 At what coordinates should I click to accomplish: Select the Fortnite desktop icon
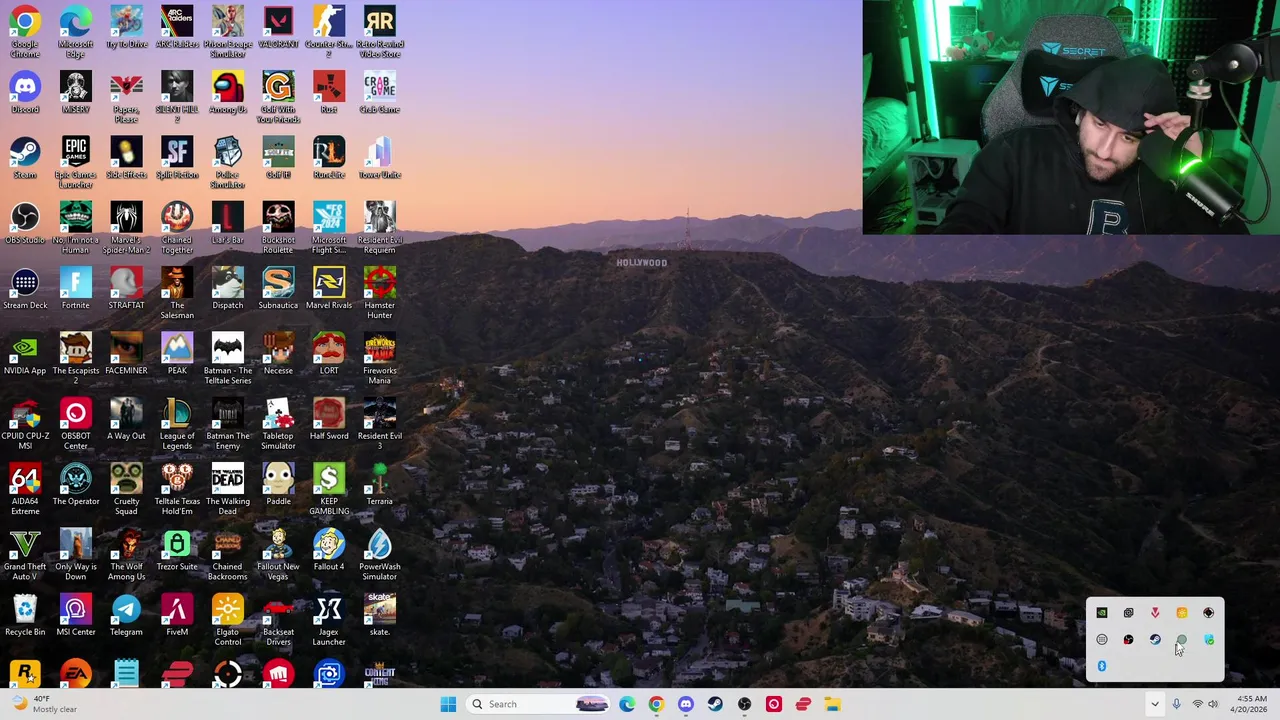click(x=75, y=288)
